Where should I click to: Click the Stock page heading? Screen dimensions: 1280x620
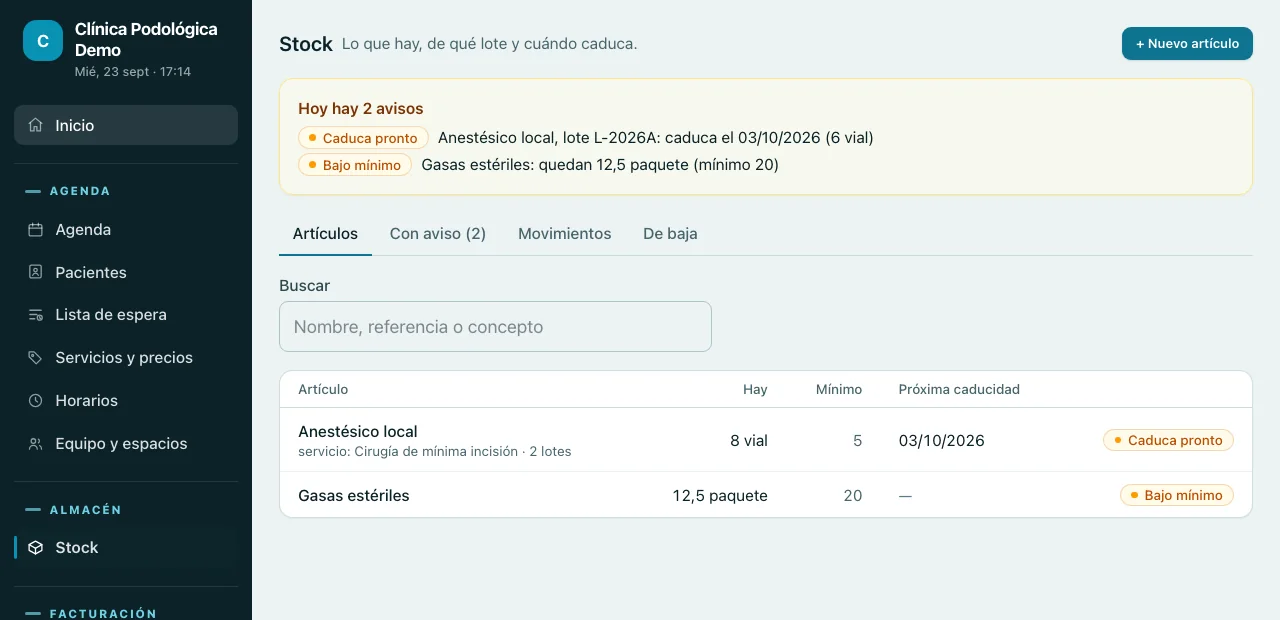click(306, 44)
